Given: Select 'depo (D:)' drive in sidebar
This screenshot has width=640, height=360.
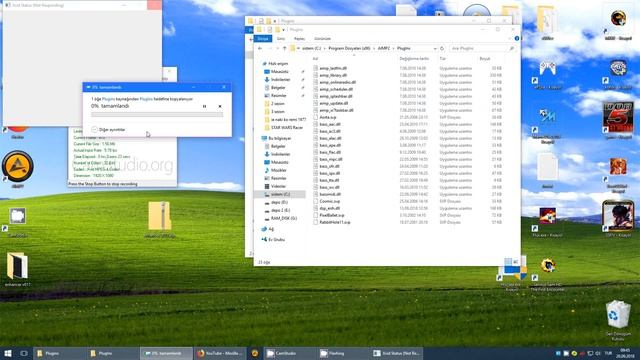Looking at the screenshot, I should [x=279, y=202].
